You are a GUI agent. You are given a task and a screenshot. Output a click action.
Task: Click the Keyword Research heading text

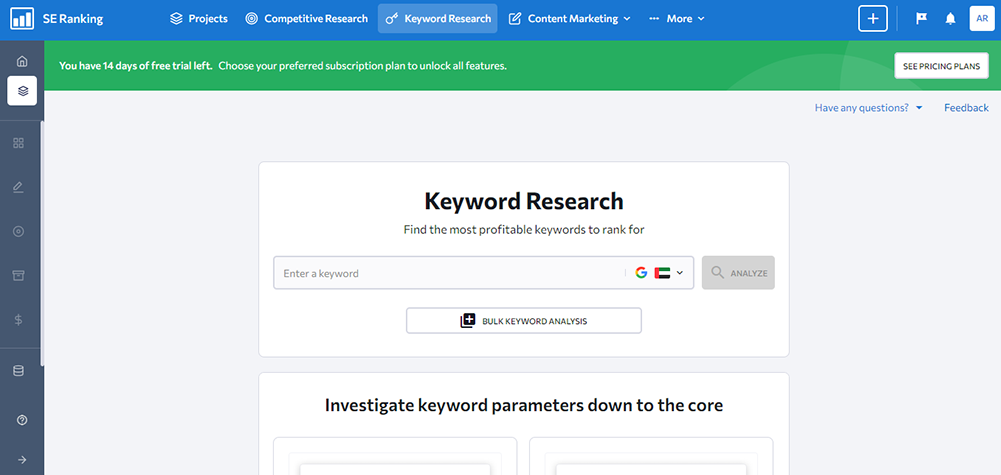(x=523, y=201)
